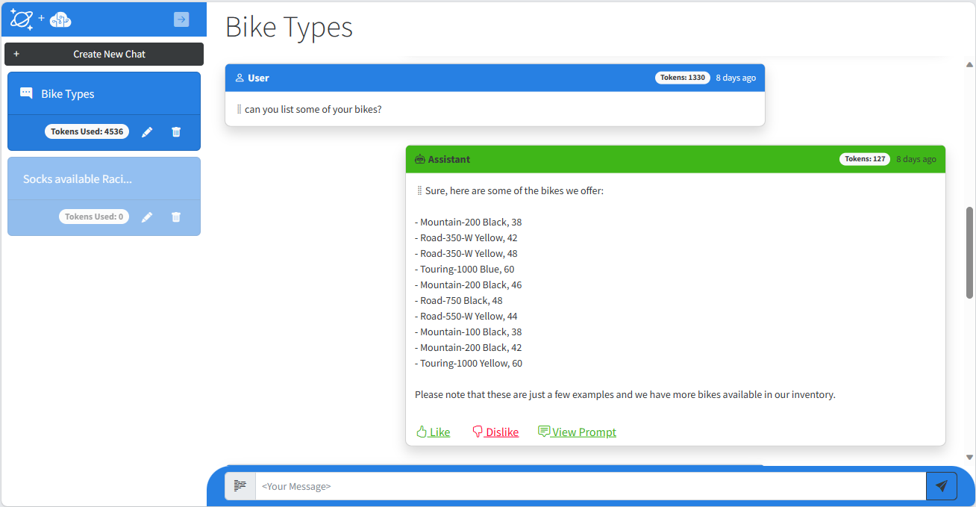Click the user message 'can you list some of your bikes?'
Screen dimensions: 976x507
coord(313,109)
